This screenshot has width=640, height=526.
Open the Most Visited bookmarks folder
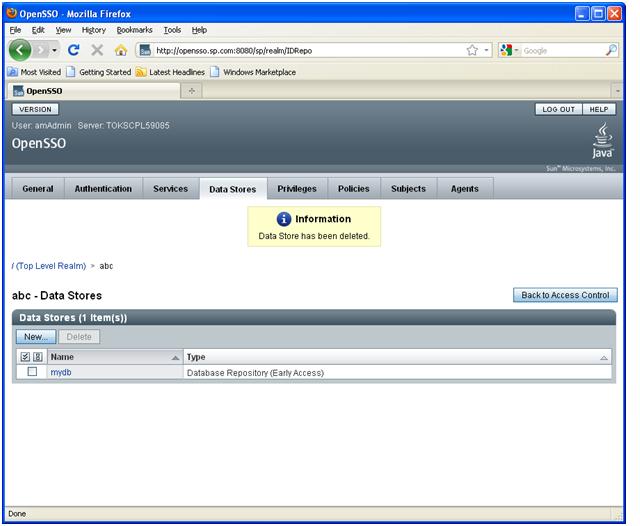(34, 72)
